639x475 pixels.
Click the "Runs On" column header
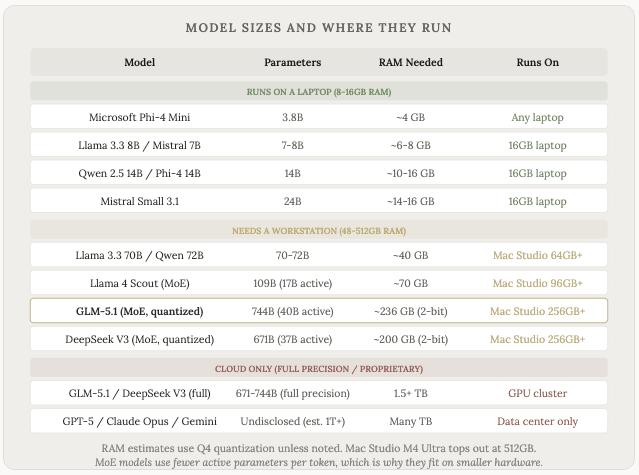537,62
